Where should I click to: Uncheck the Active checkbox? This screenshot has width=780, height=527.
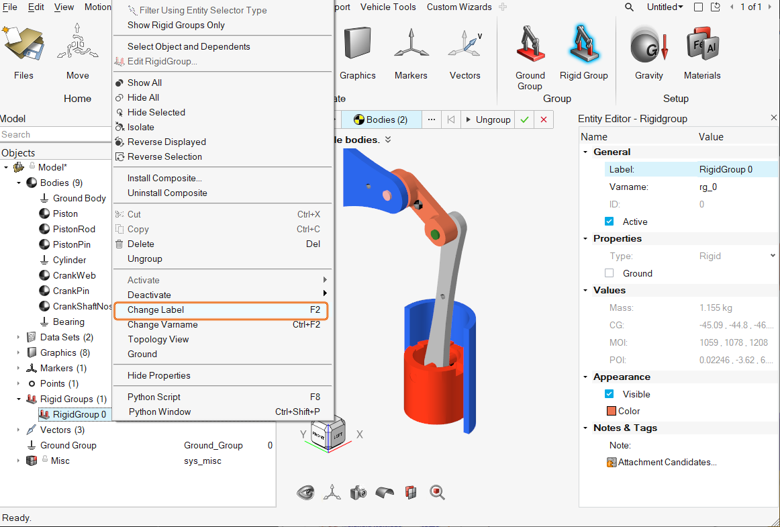(609, 222)
